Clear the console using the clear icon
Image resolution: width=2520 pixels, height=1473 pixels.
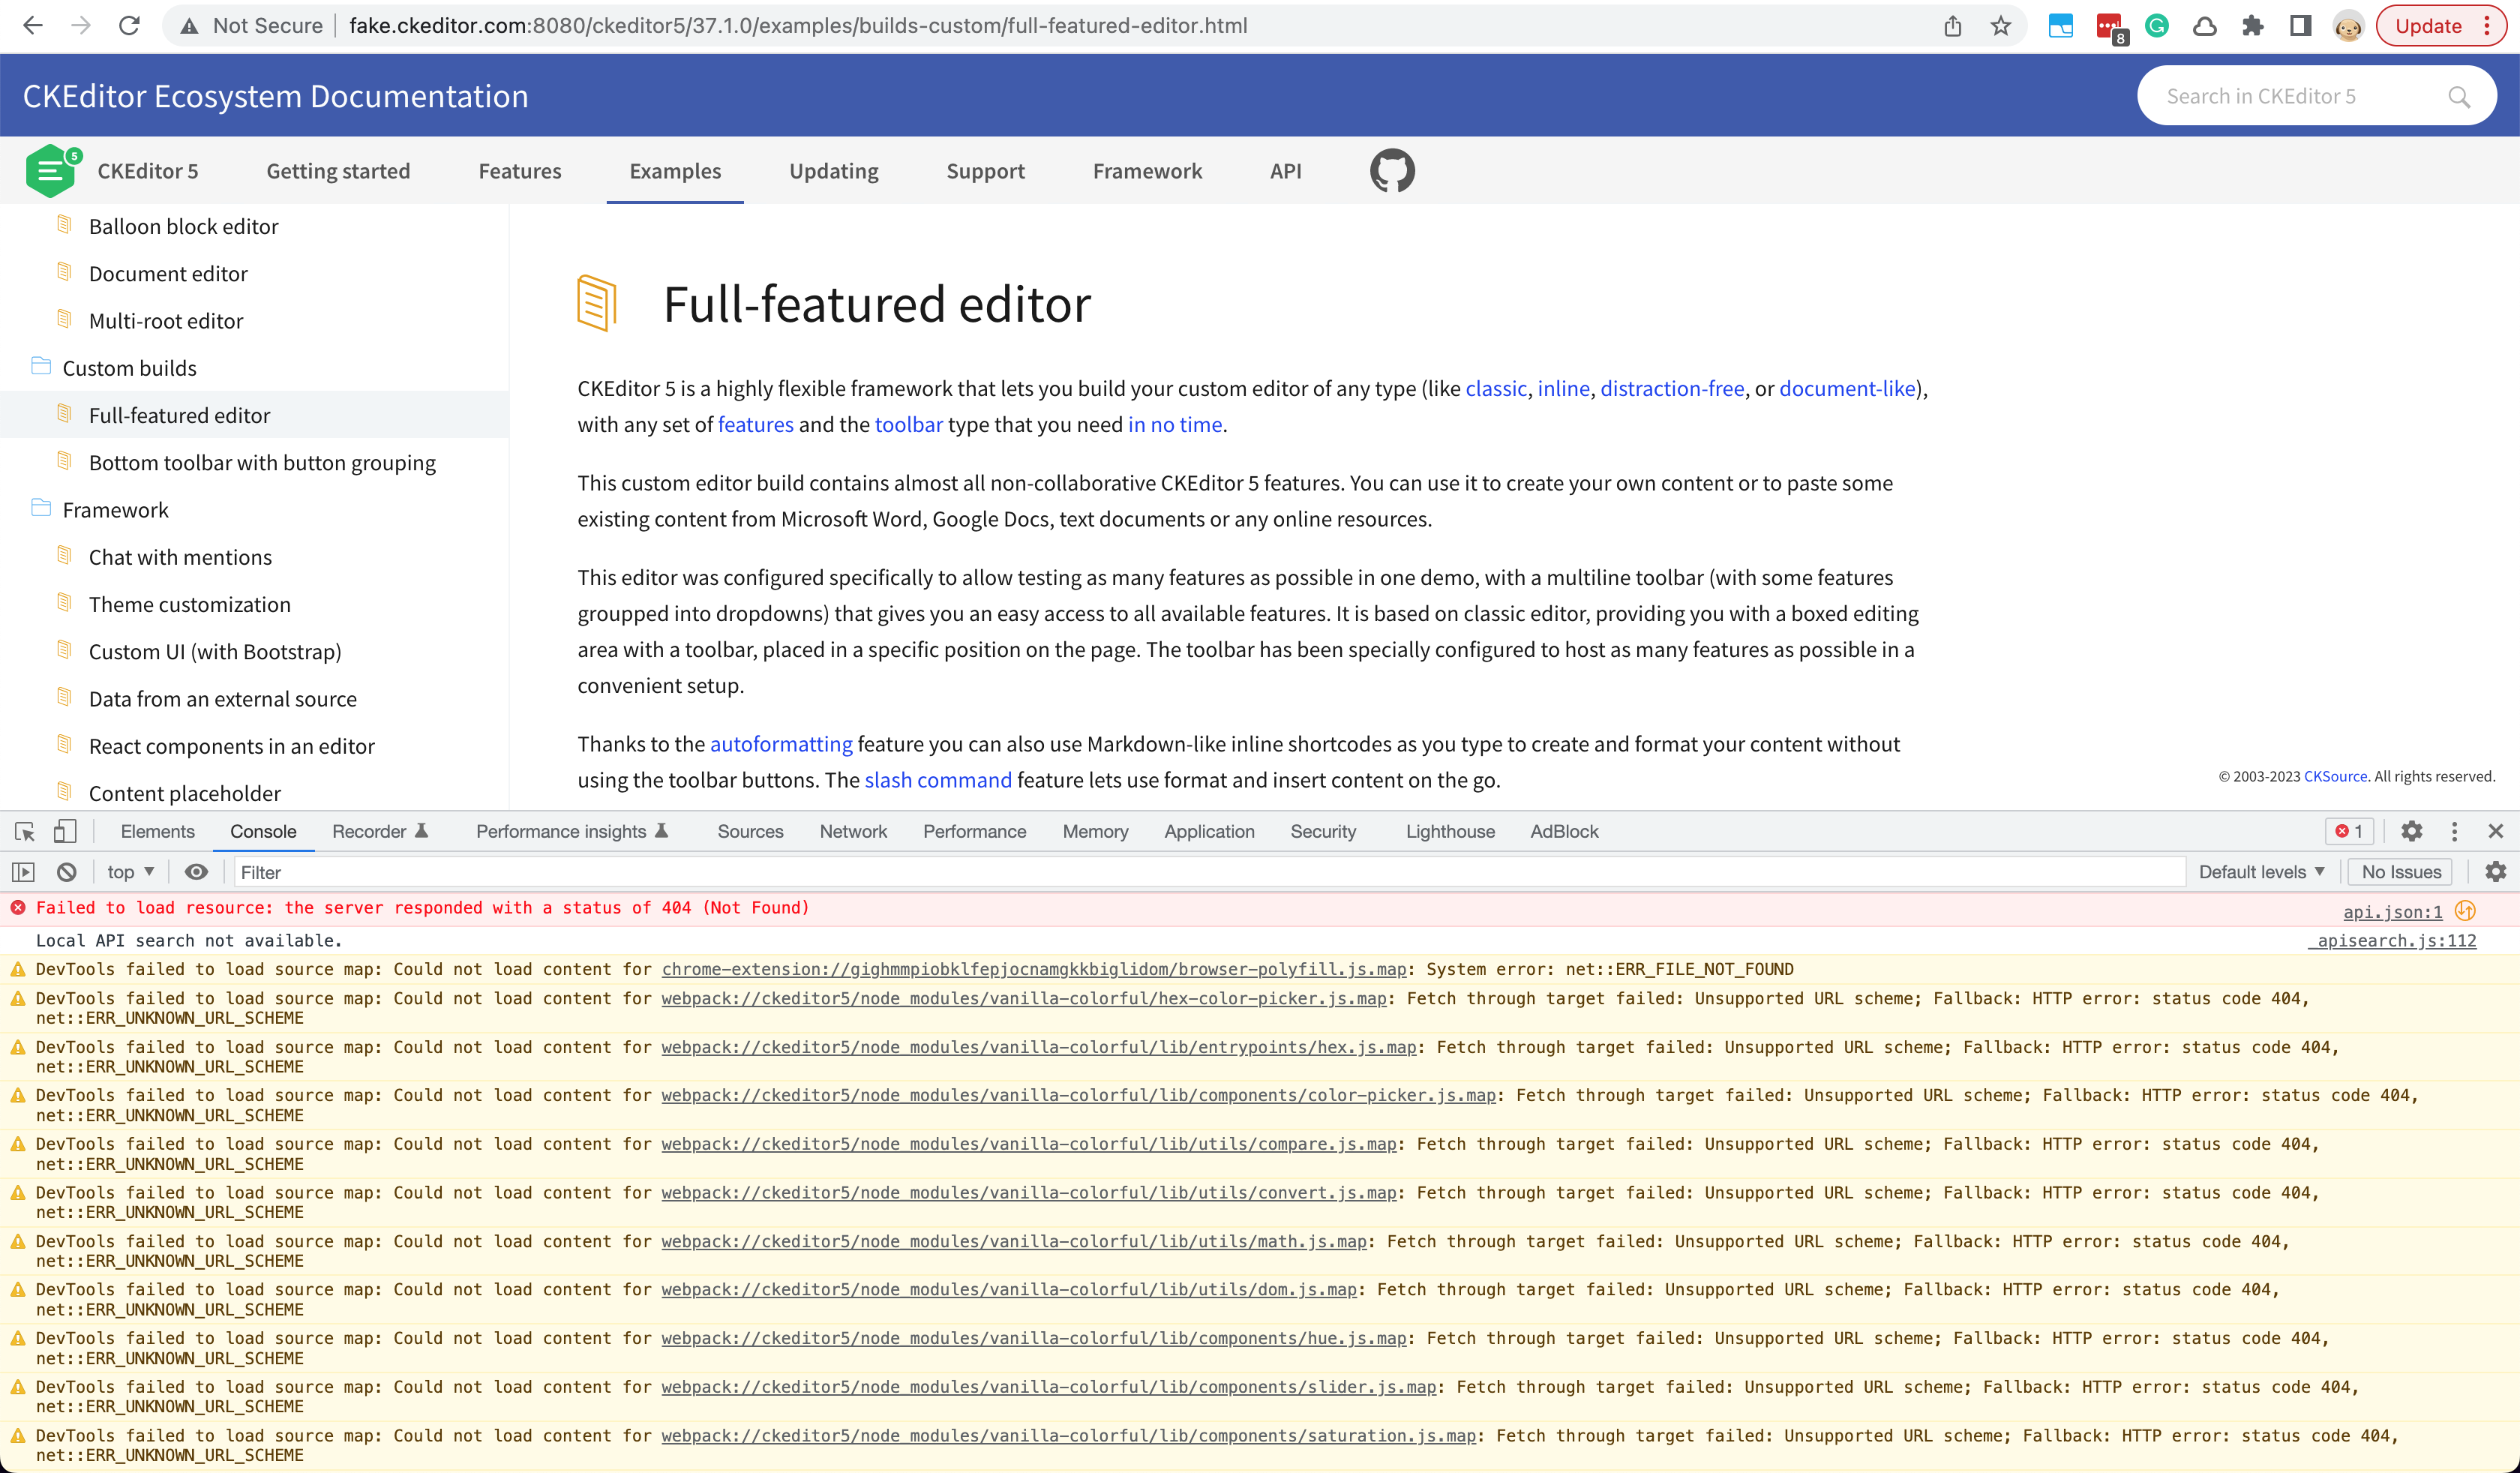point(65,871)
